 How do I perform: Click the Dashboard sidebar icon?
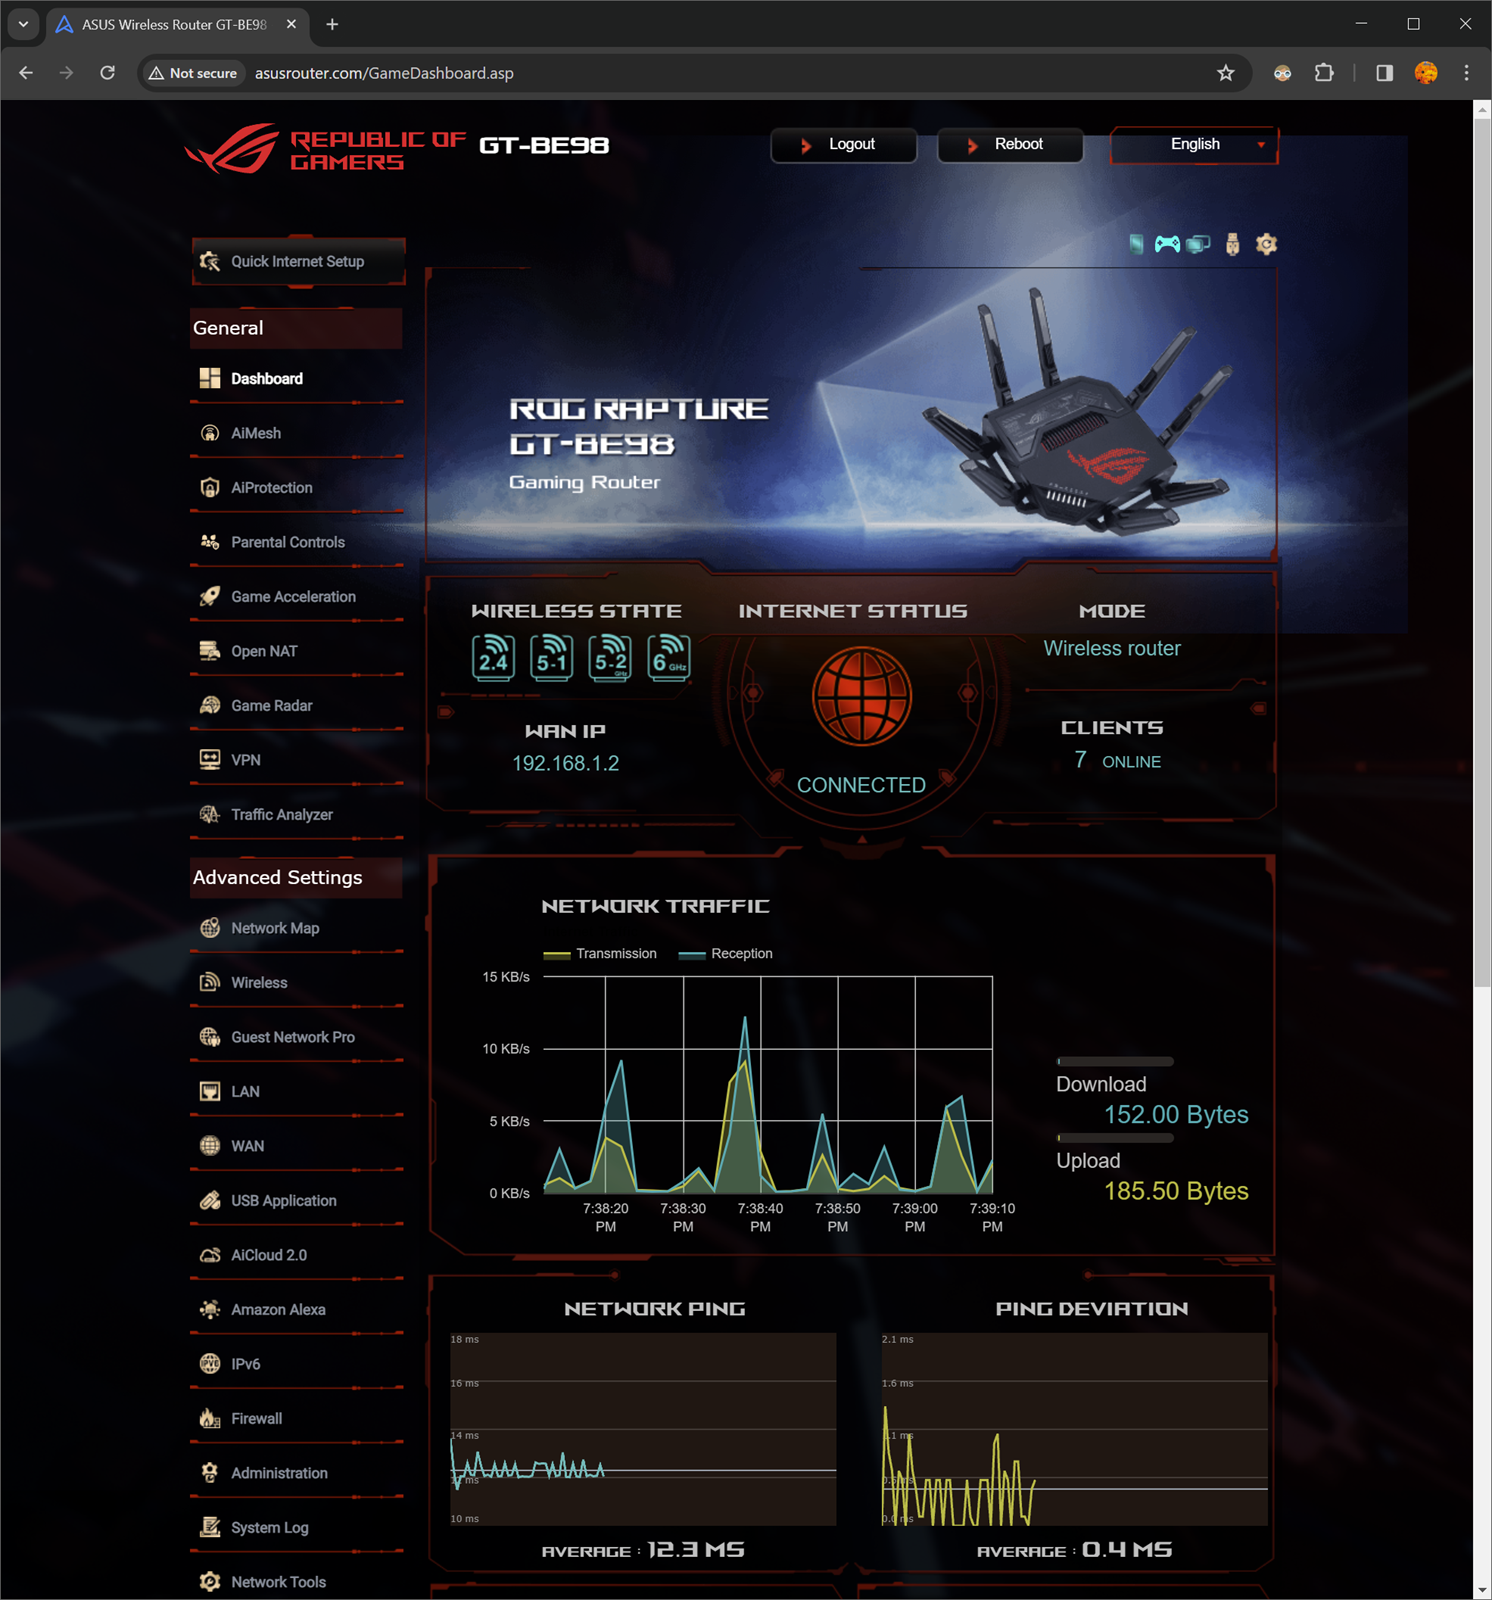[210, 378]
